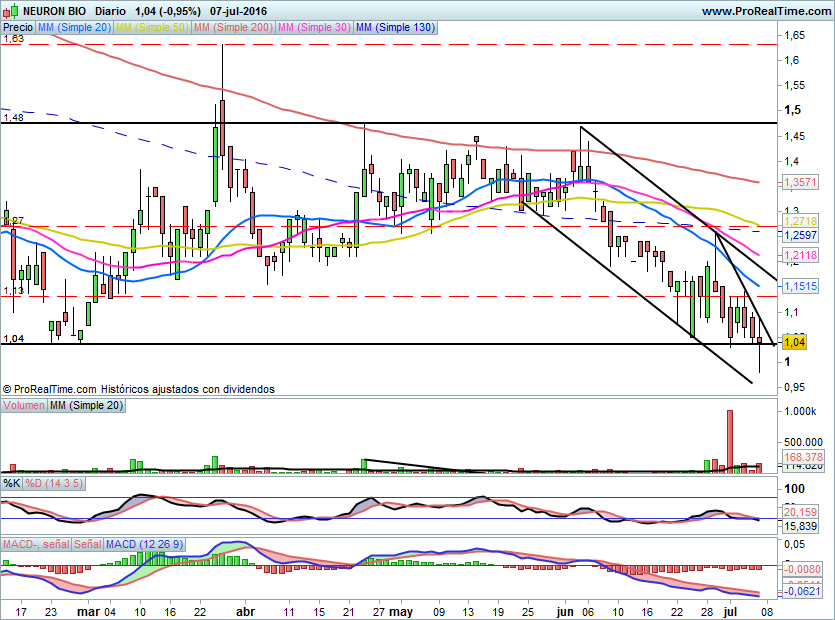Click the Volumen panel label
This screenshot has height=620, width=835.
[24, 405]
